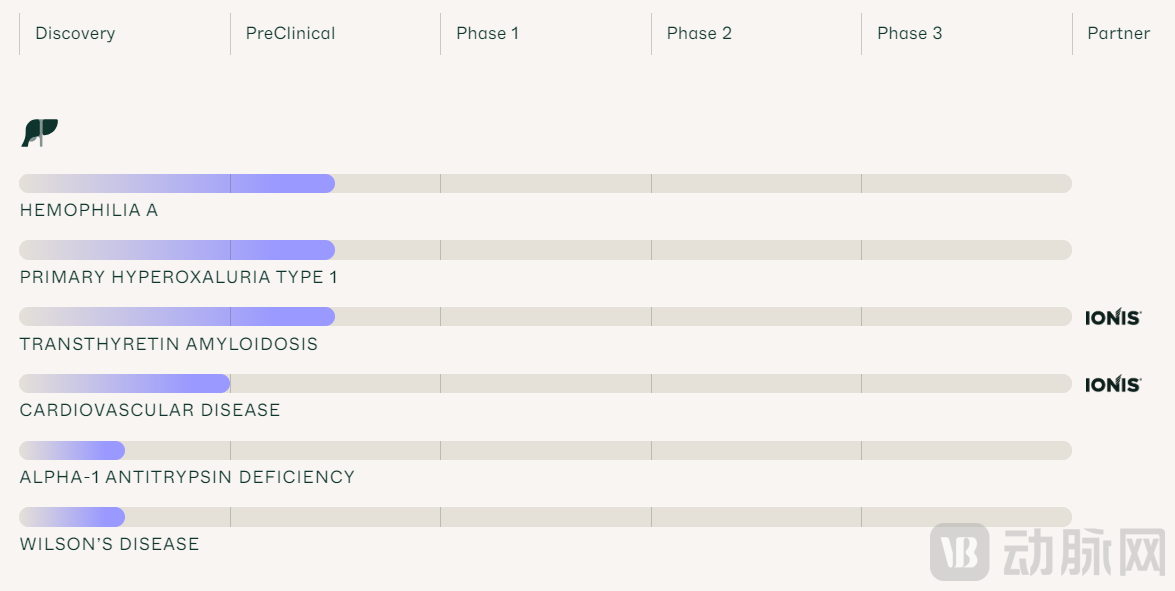Select the Phase 3 column header
This screenshot has width=1175, height=591.
(909, 33)
